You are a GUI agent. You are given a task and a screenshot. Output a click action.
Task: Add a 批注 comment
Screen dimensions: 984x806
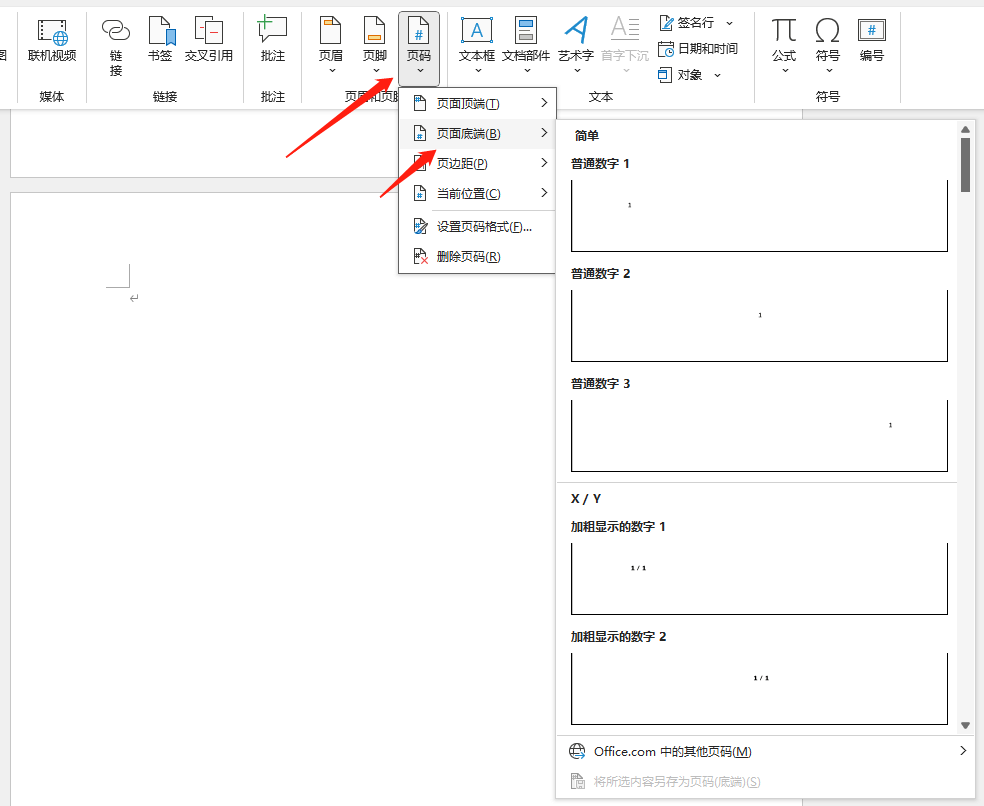(272, 41)
